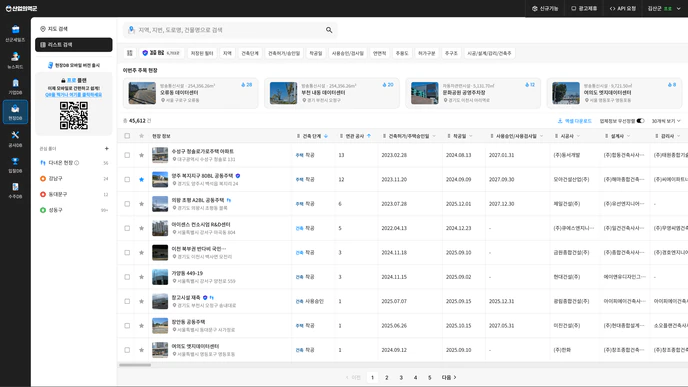Open the 착공일 filter chip
The width and height of the screenshot is (688, 387).
pyautogui.click(x=316, y=53)
